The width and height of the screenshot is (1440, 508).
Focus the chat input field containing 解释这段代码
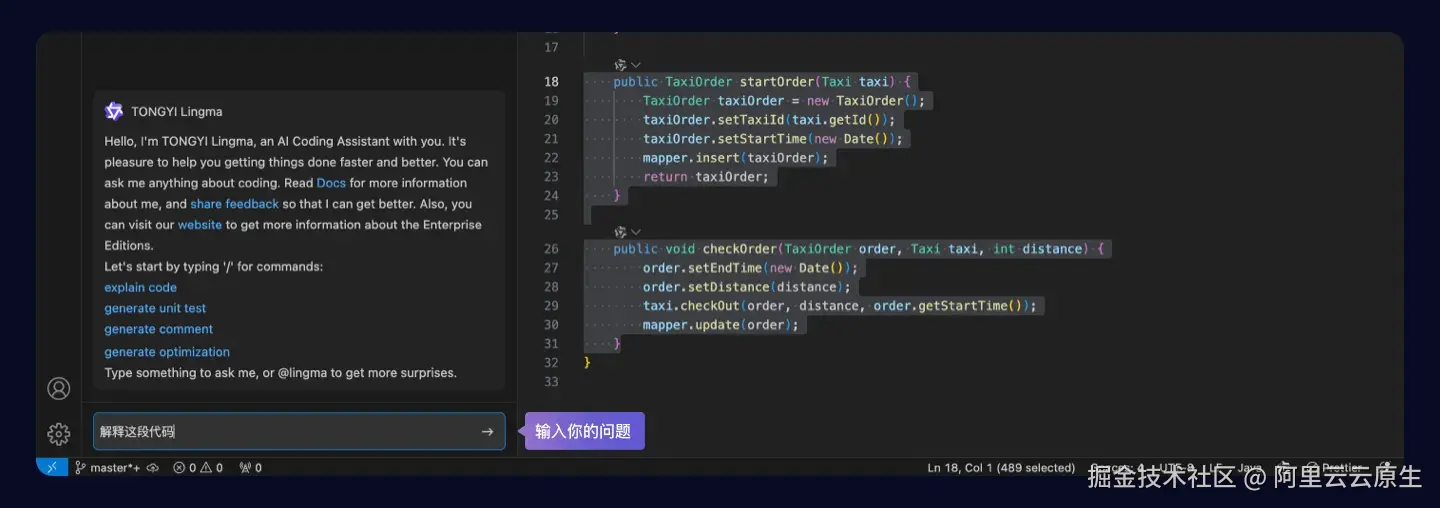pyautogui.click(x=299, y=432)
